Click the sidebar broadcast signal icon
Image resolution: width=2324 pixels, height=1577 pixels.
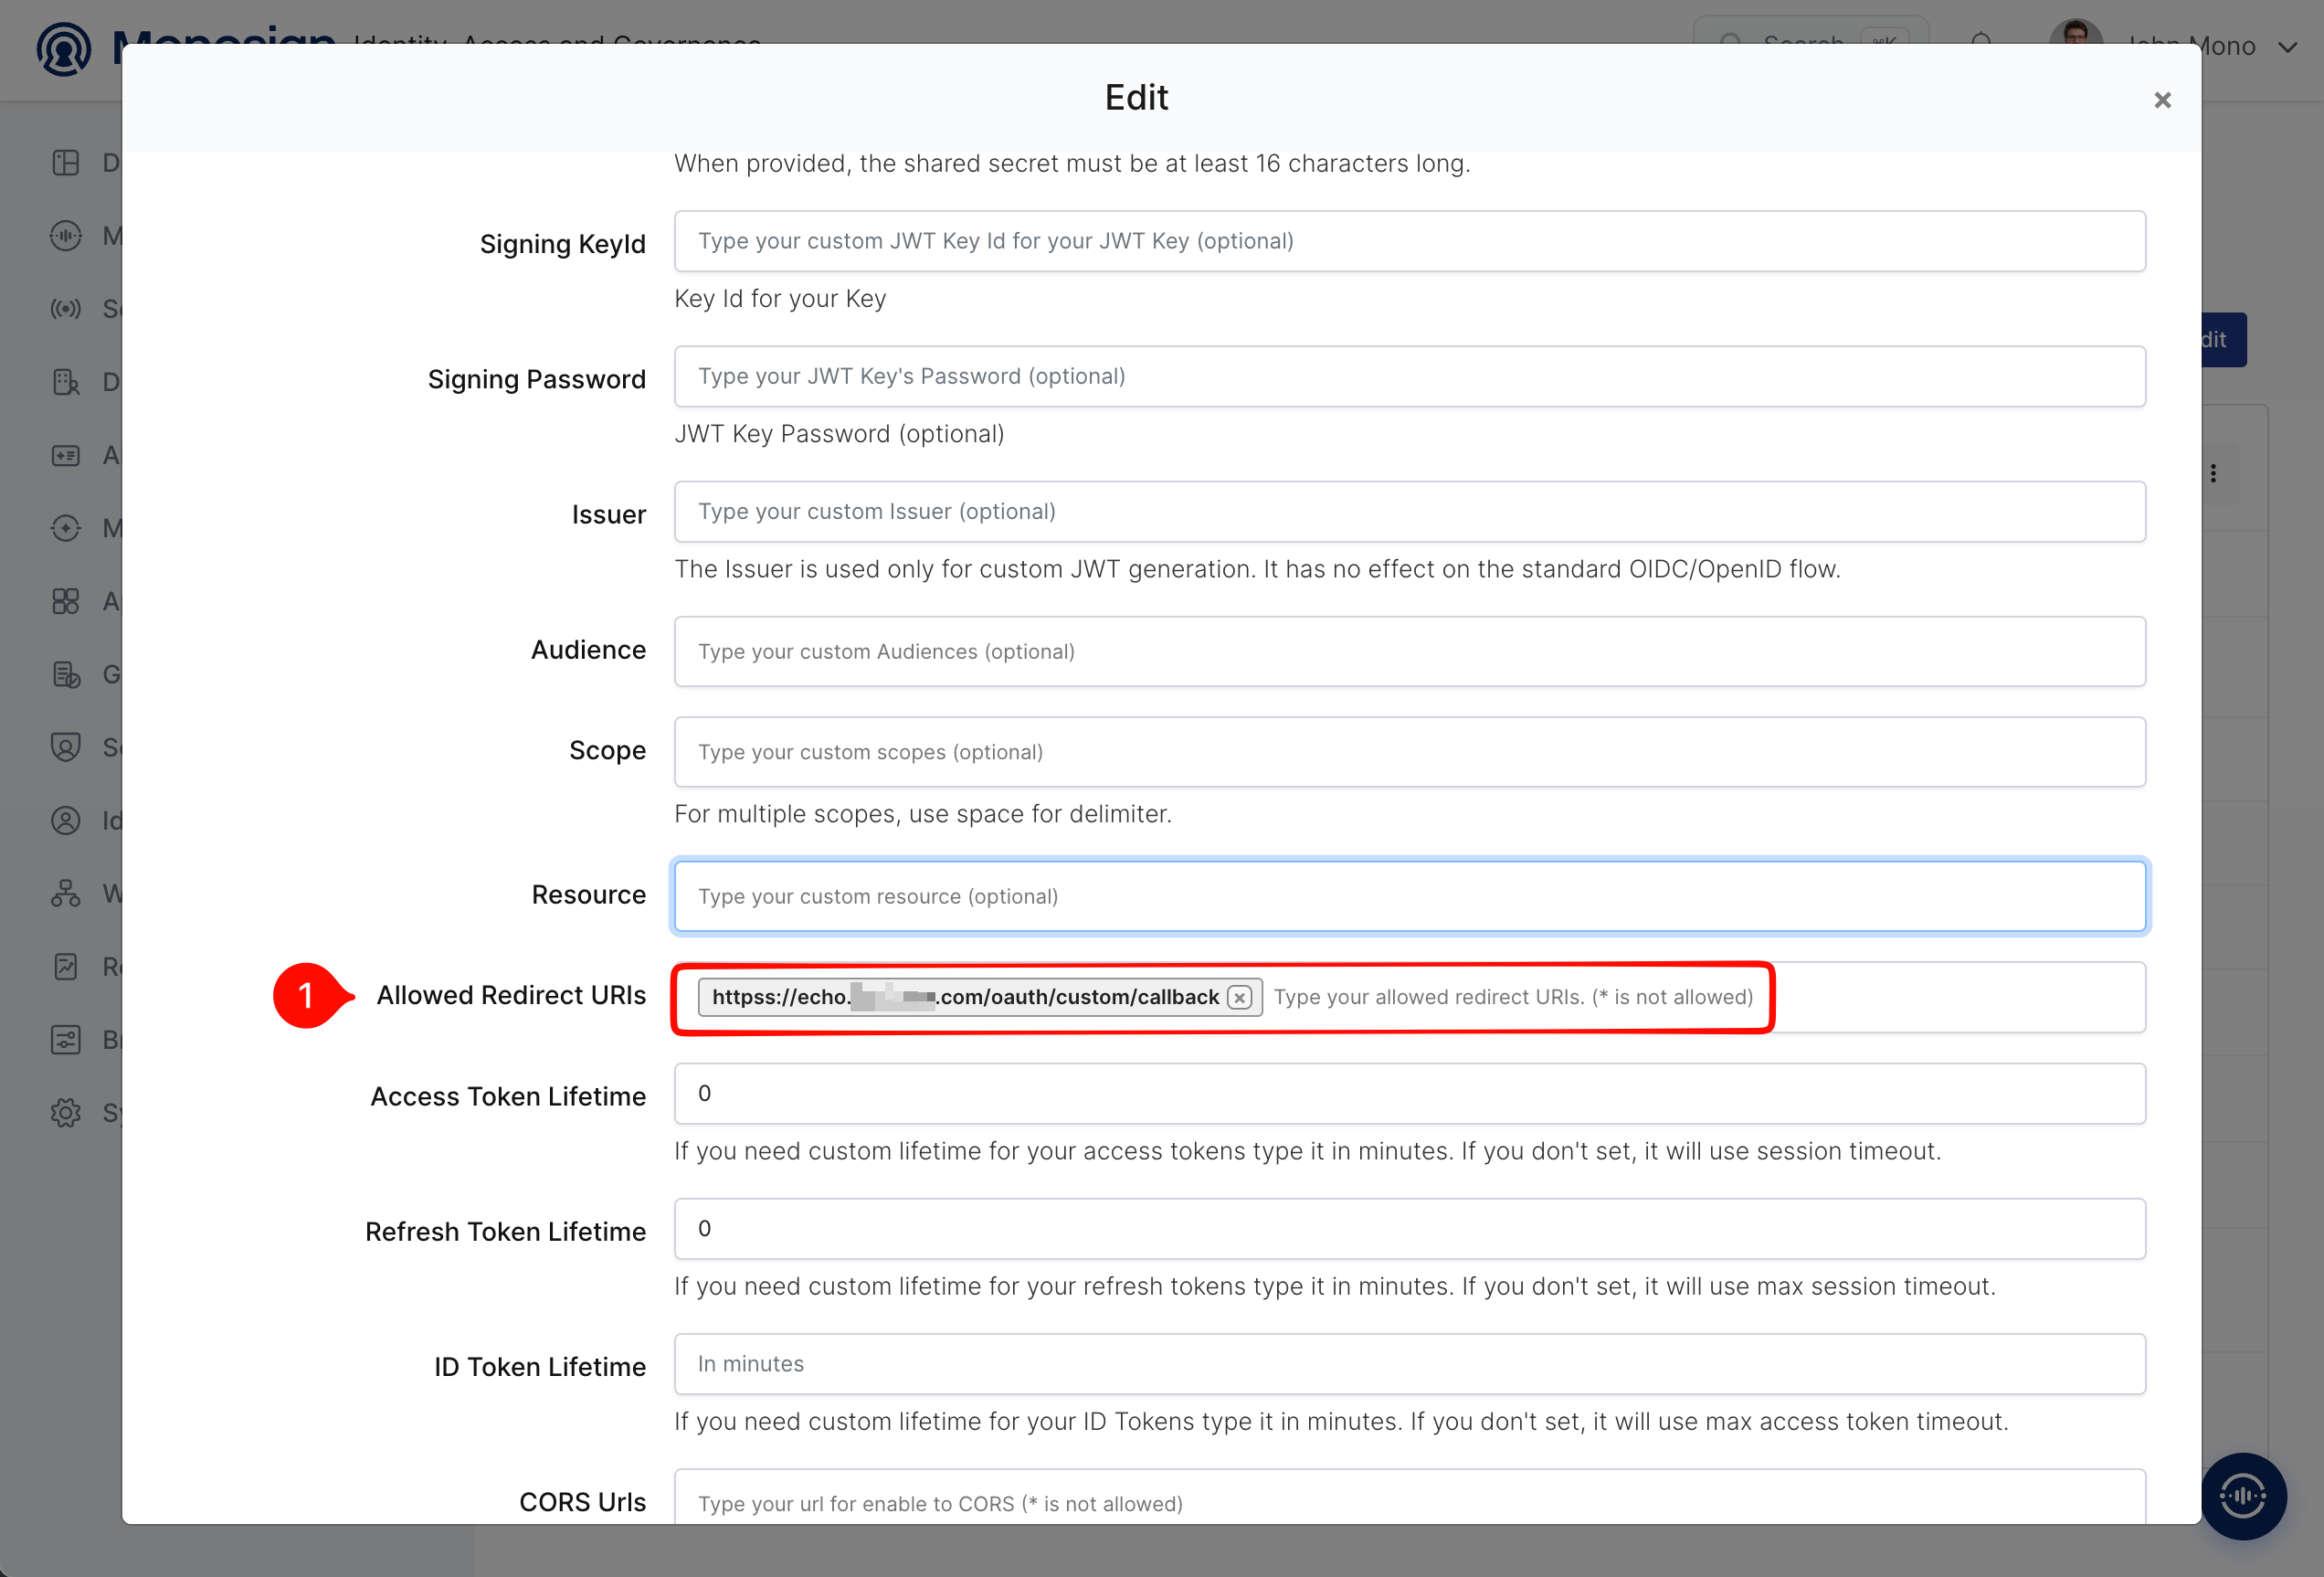tap(66, 308)
